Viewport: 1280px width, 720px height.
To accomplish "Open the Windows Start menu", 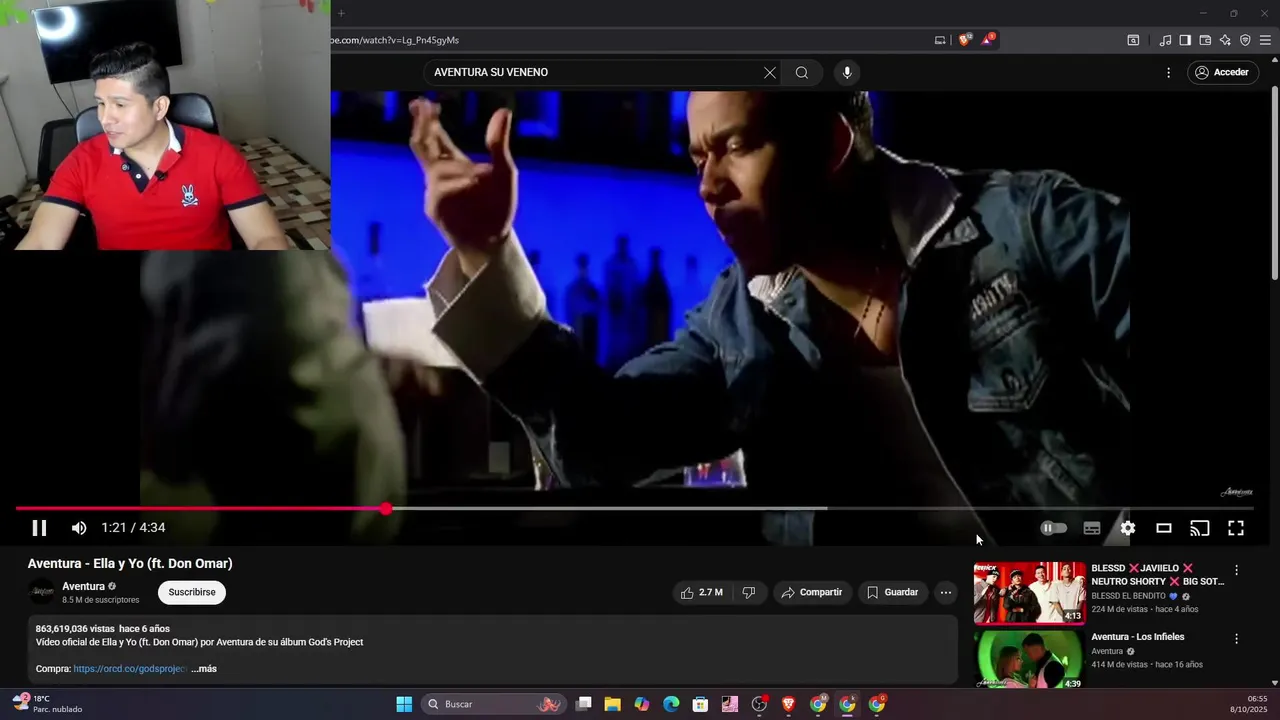I will pos(404,704).
